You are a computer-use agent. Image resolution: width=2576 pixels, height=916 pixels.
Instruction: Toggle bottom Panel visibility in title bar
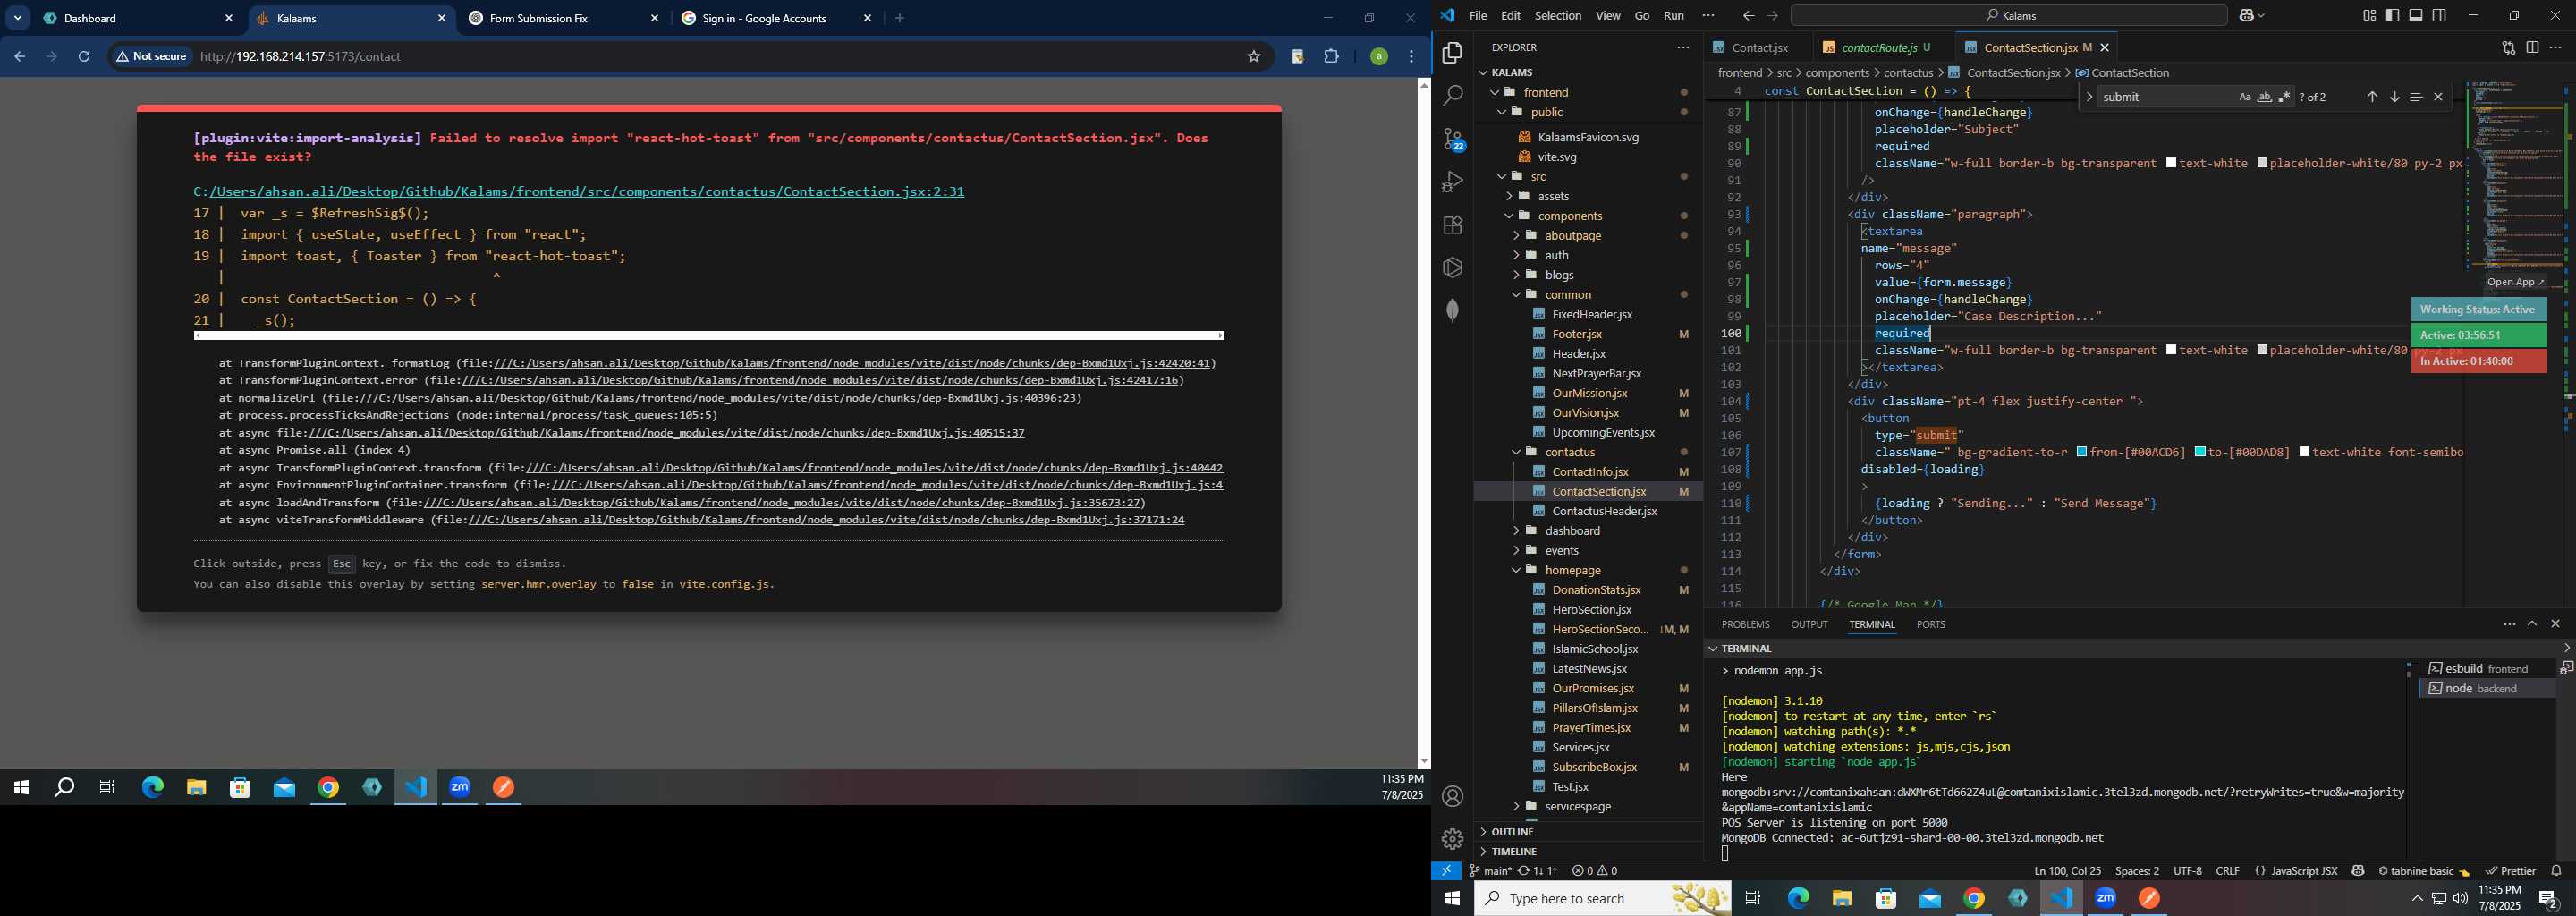point(2416,15)
